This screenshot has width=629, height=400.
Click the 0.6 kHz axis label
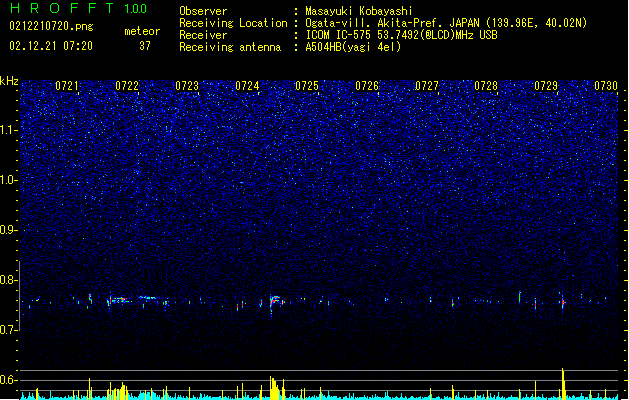coord(9,380)
